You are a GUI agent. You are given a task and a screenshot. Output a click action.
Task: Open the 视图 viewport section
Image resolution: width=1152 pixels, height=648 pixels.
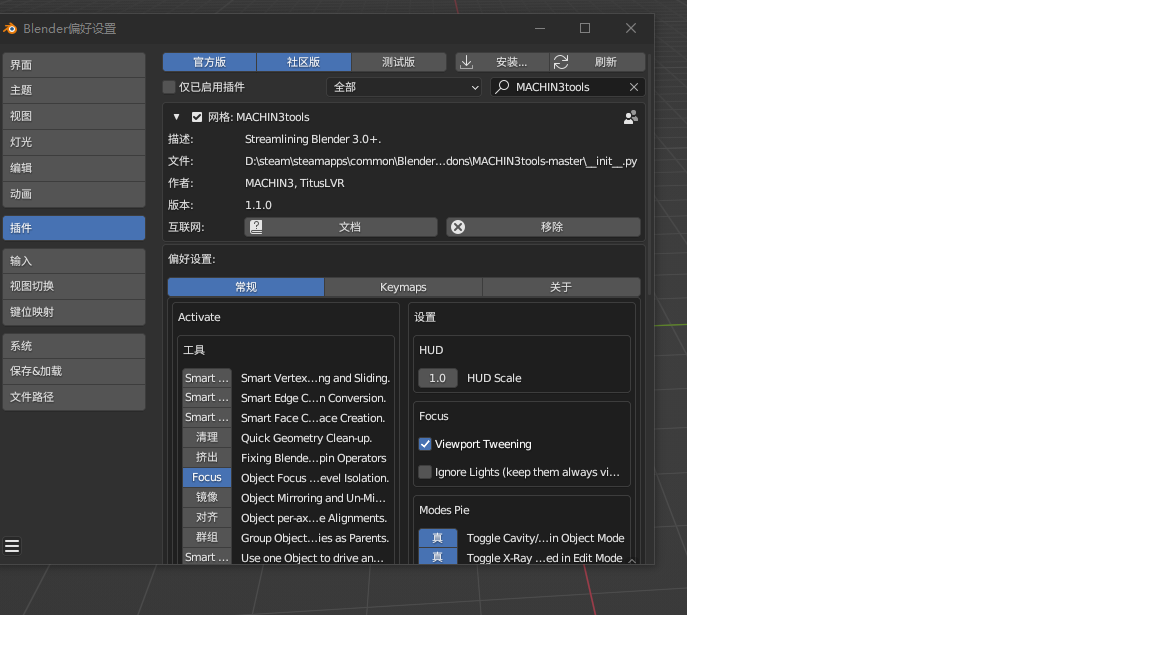(73, 116)
